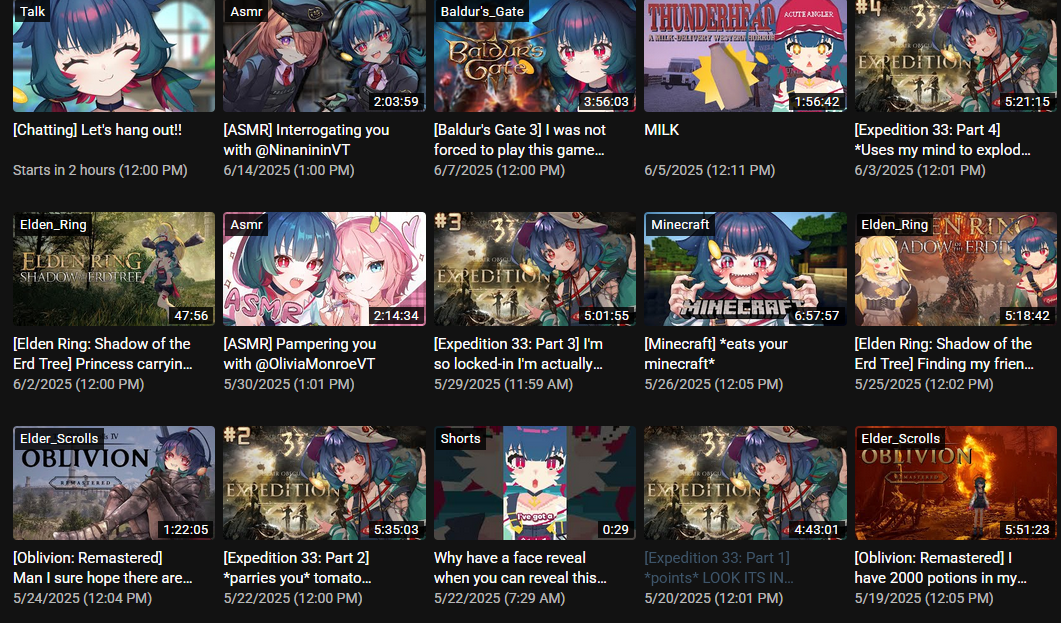Viewport: 1061px width, 623px height.
Task: Open the '[Oblivion: Remastered] Man I sure hope there are...' title
Action: pos(103,568)
